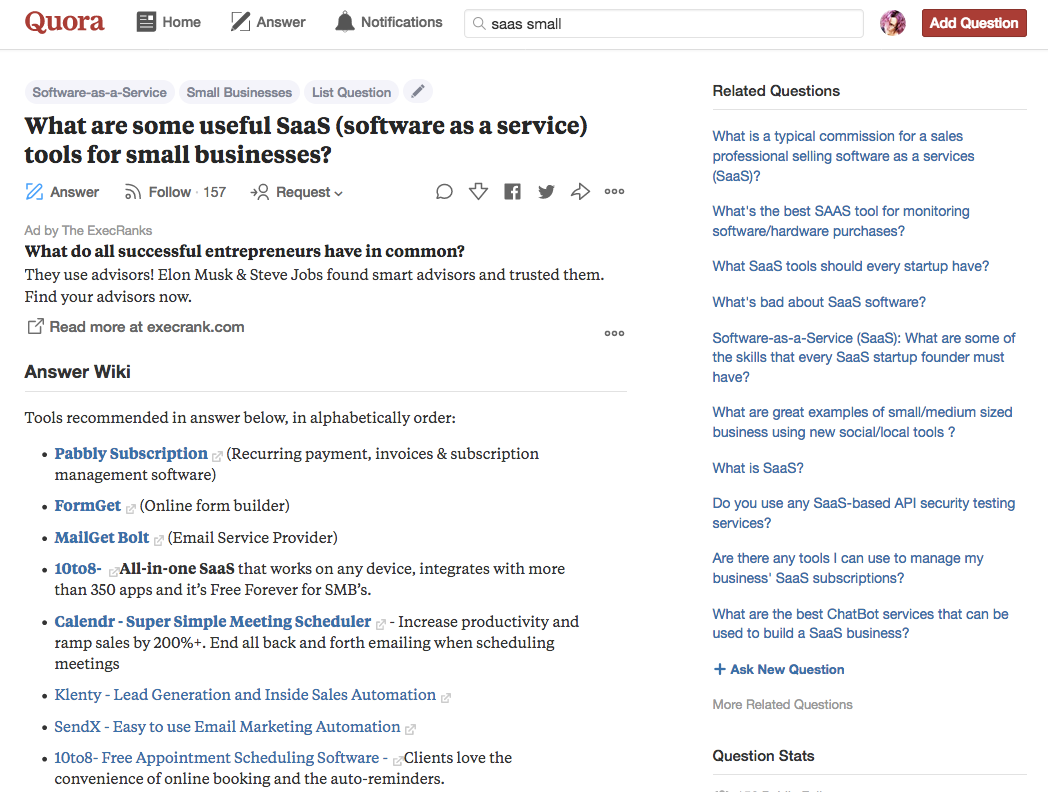This screenshot has height=792, width=1048.
Task: Click the share arrow icon
Action: pyautogui.click(x=580, y=192)
